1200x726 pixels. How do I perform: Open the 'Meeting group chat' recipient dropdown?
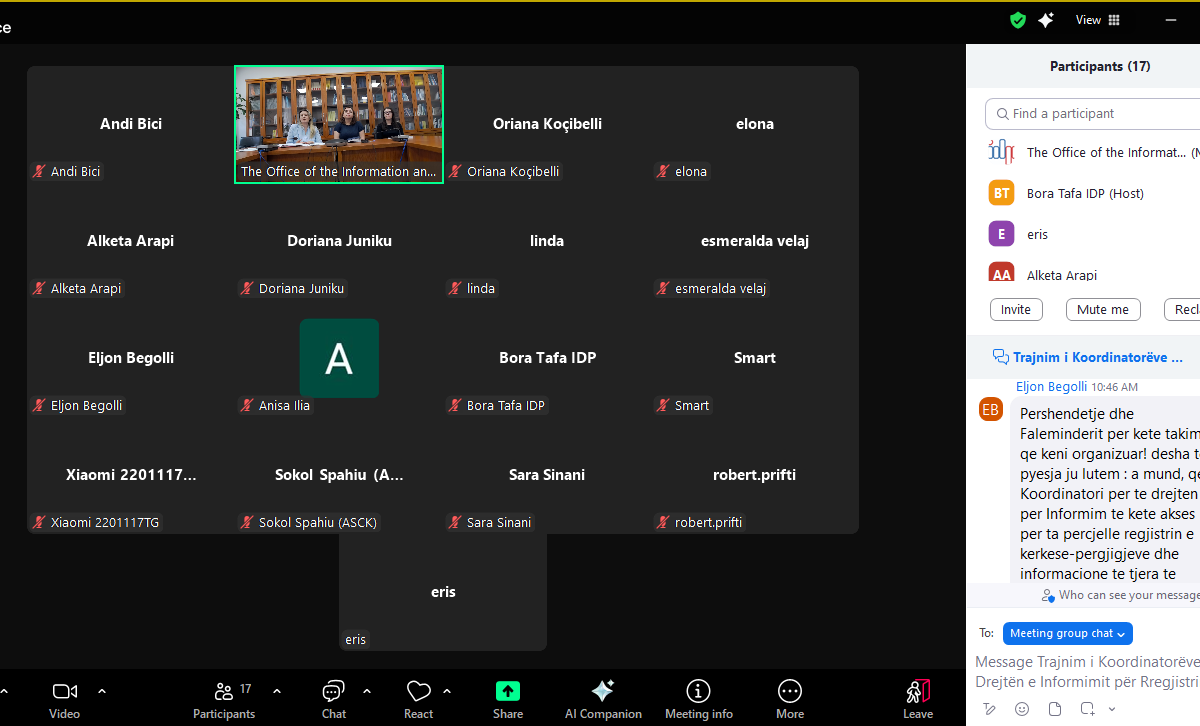click(x=1067, y=633)
